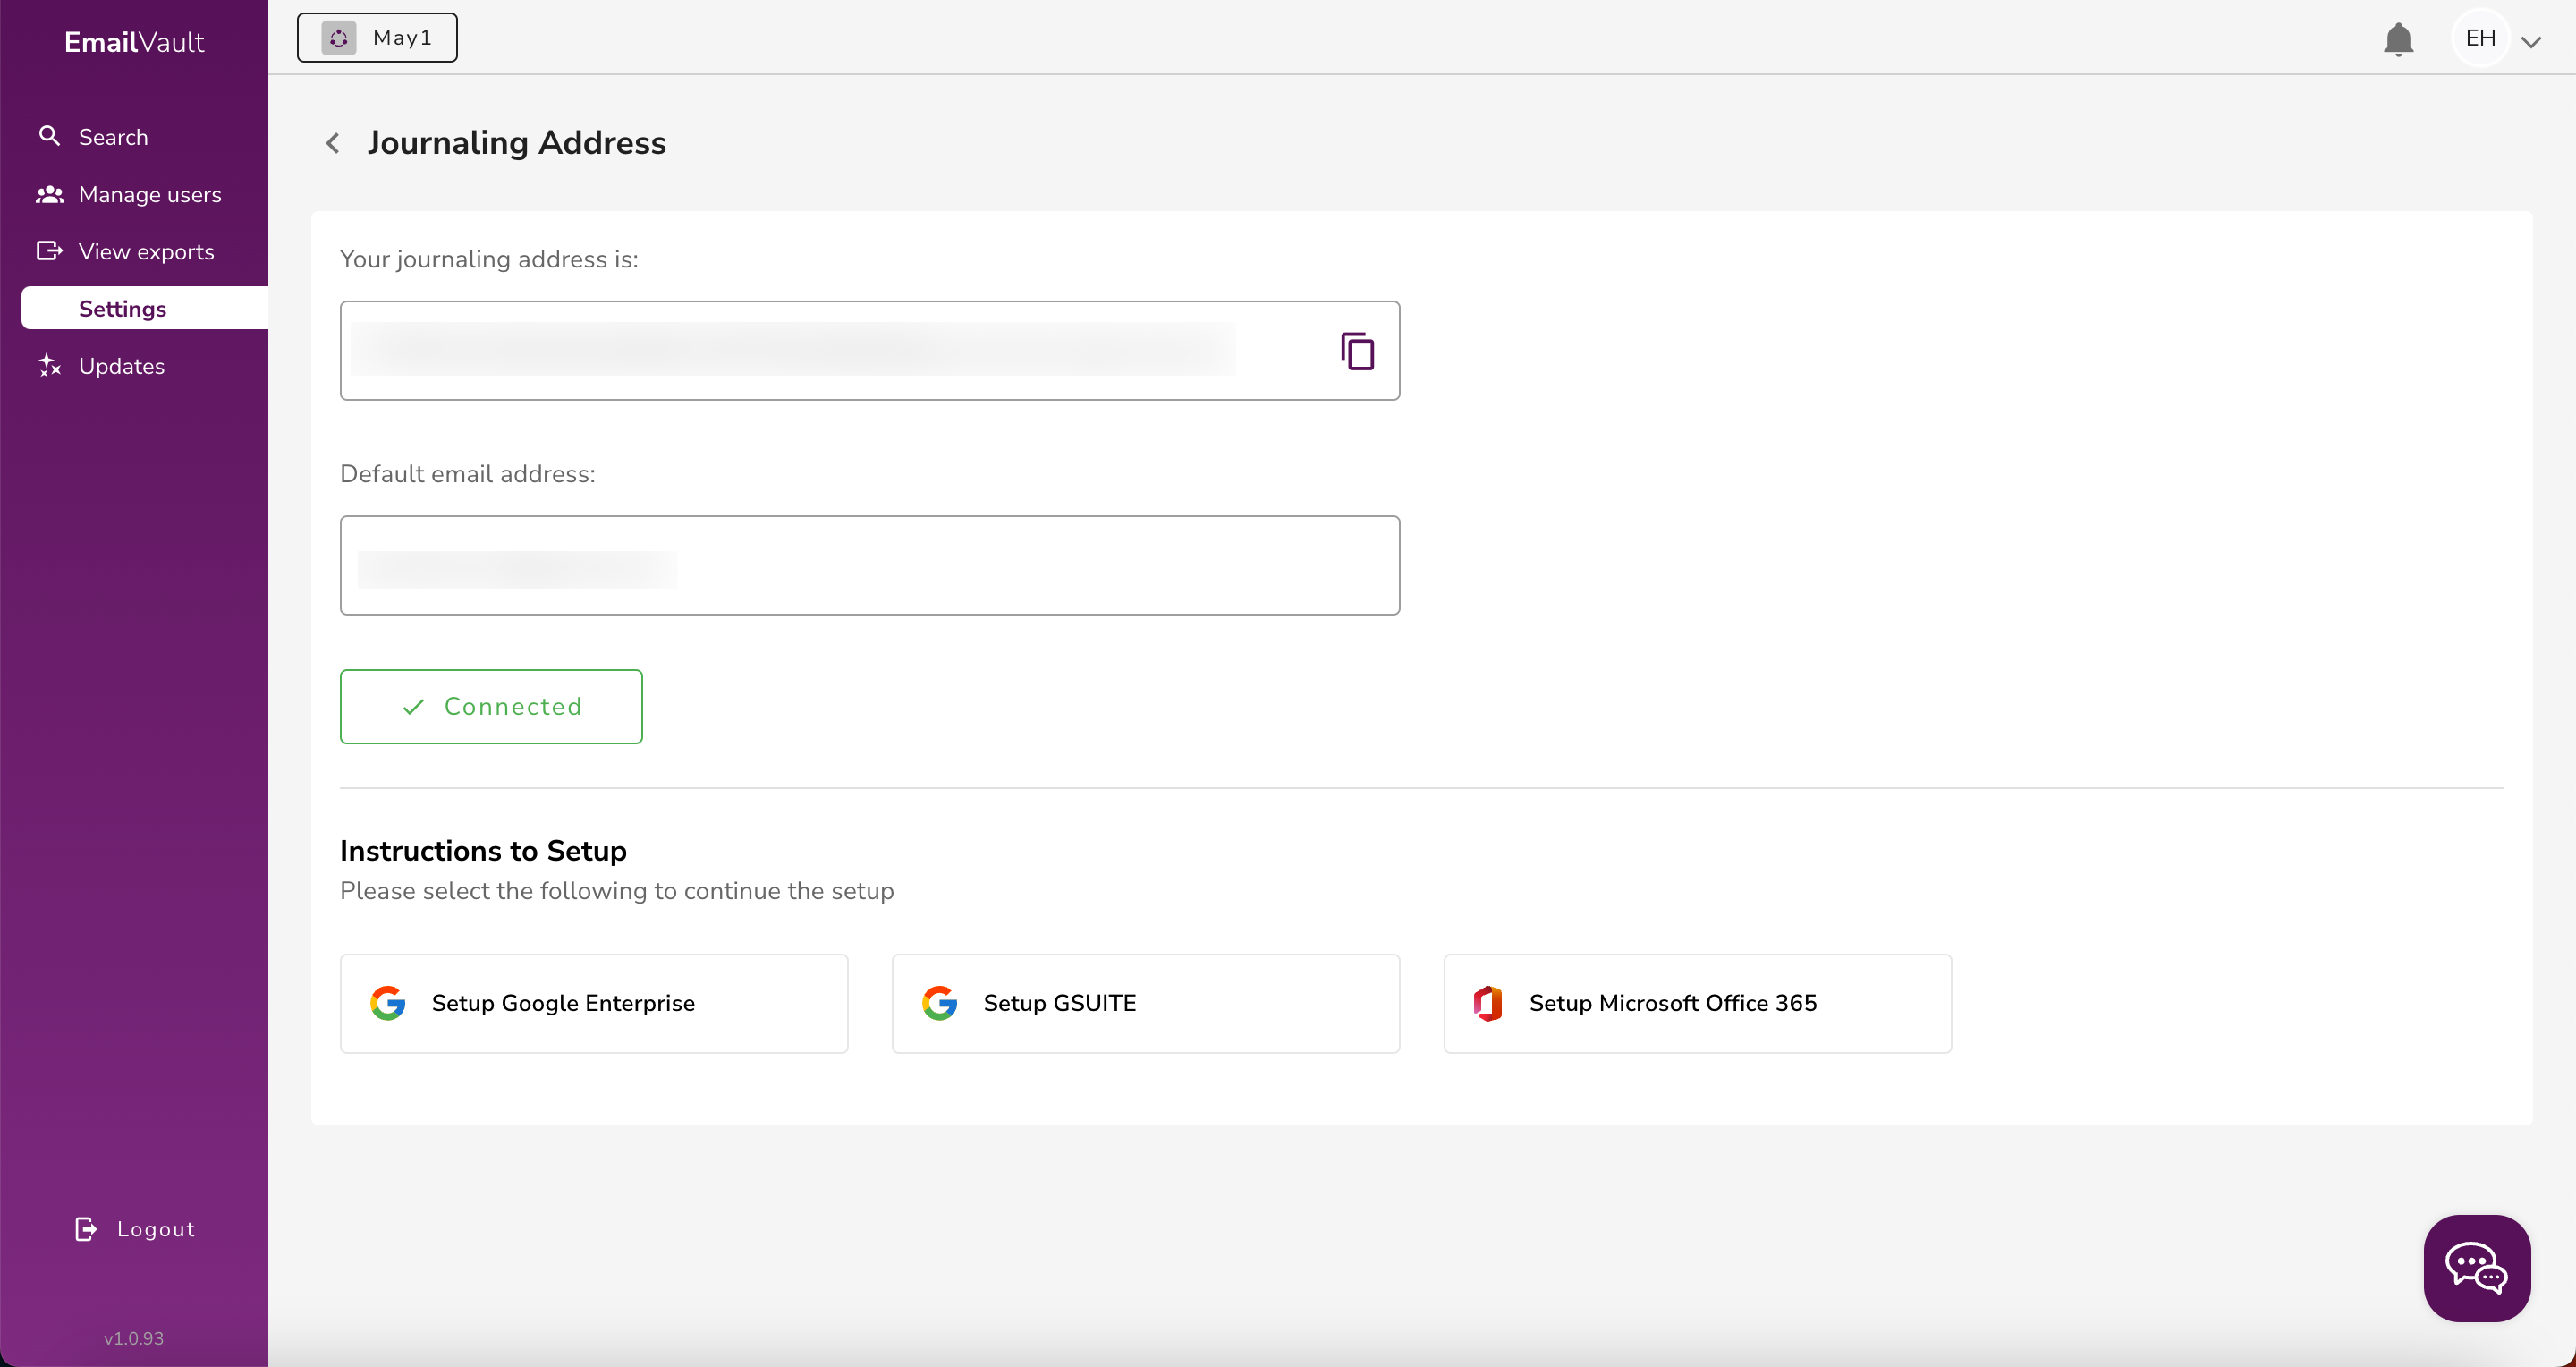Click the Updates sparkle icon in sidebar
The height and width of the screenshot is (1367, 2576).
[x=48, y=365]
